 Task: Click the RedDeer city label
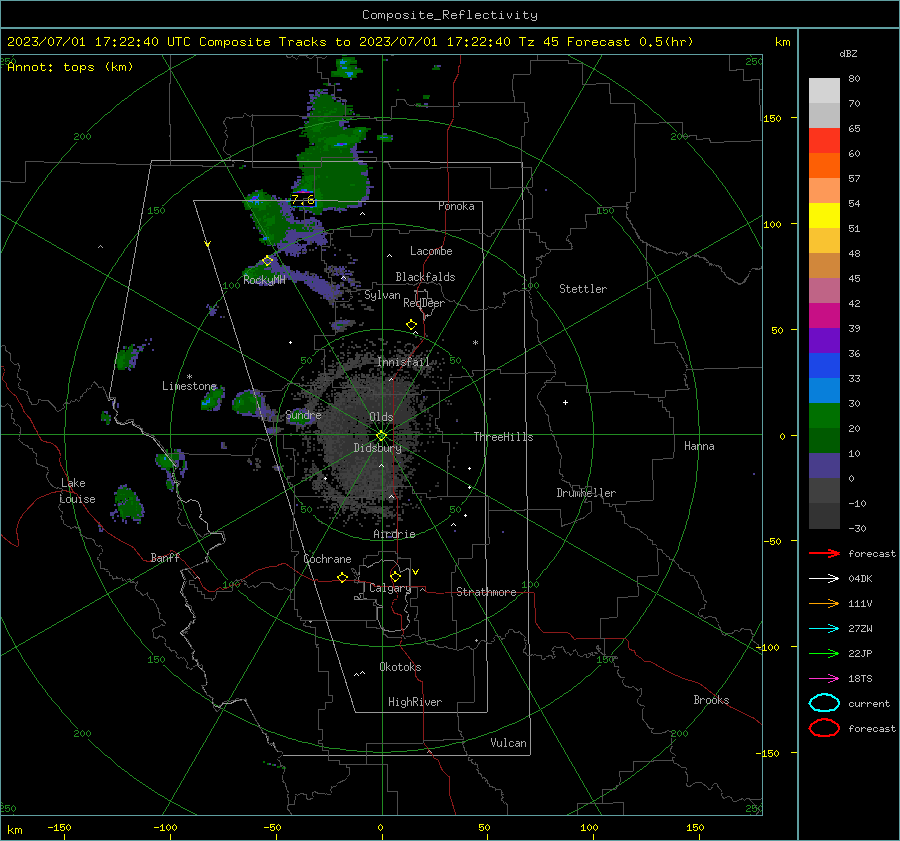click(424, 303)
